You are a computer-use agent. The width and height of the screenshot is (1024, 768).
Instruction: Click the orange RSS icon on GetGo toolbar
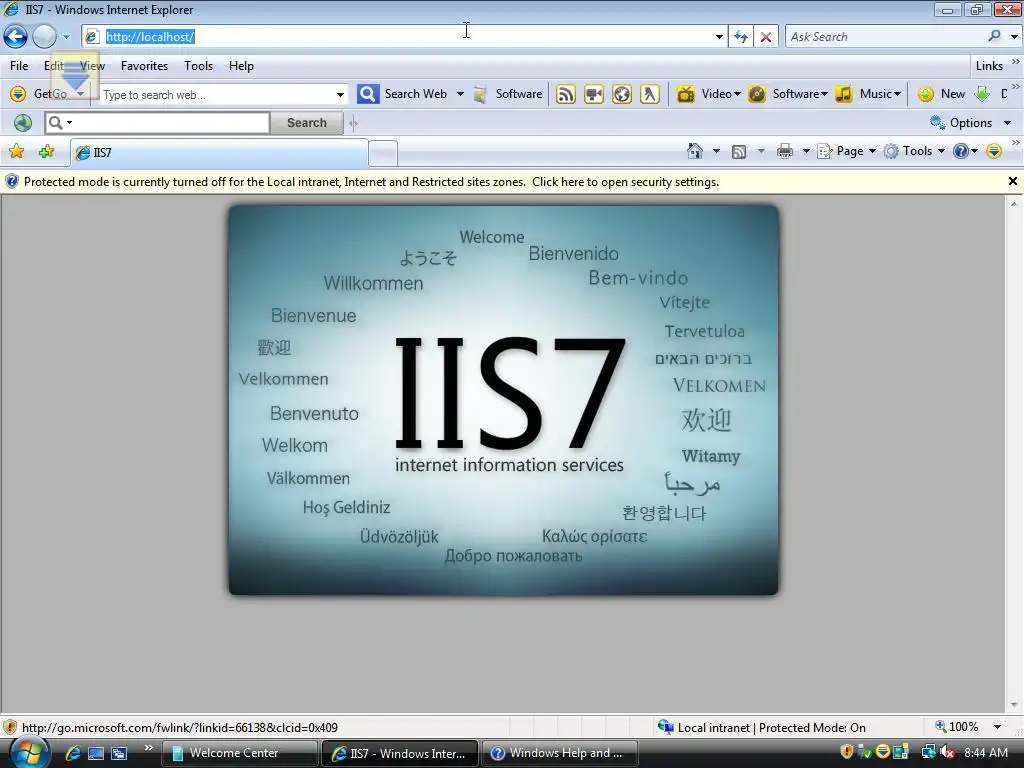566,94
